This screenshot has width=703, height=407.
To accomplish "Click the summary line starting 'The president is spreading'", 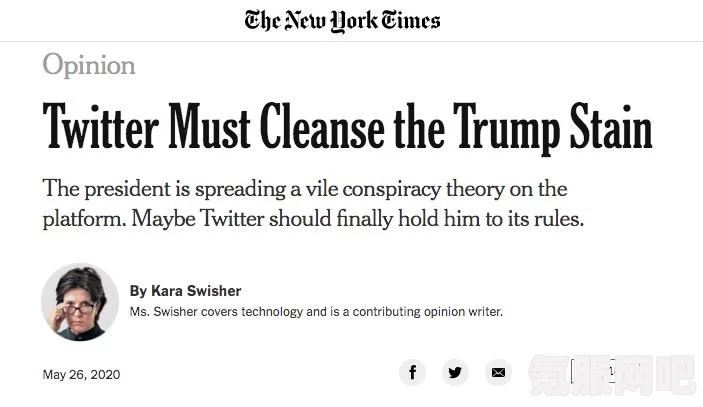I will pyautogui.click(x=305, y=189).
